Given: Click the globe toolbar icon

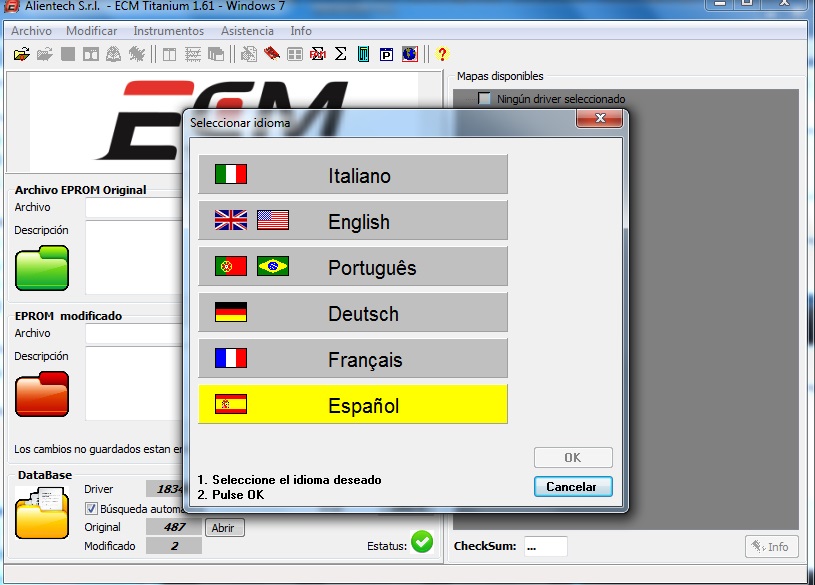Looking at the screenshot, I should [x=410, y=54].
